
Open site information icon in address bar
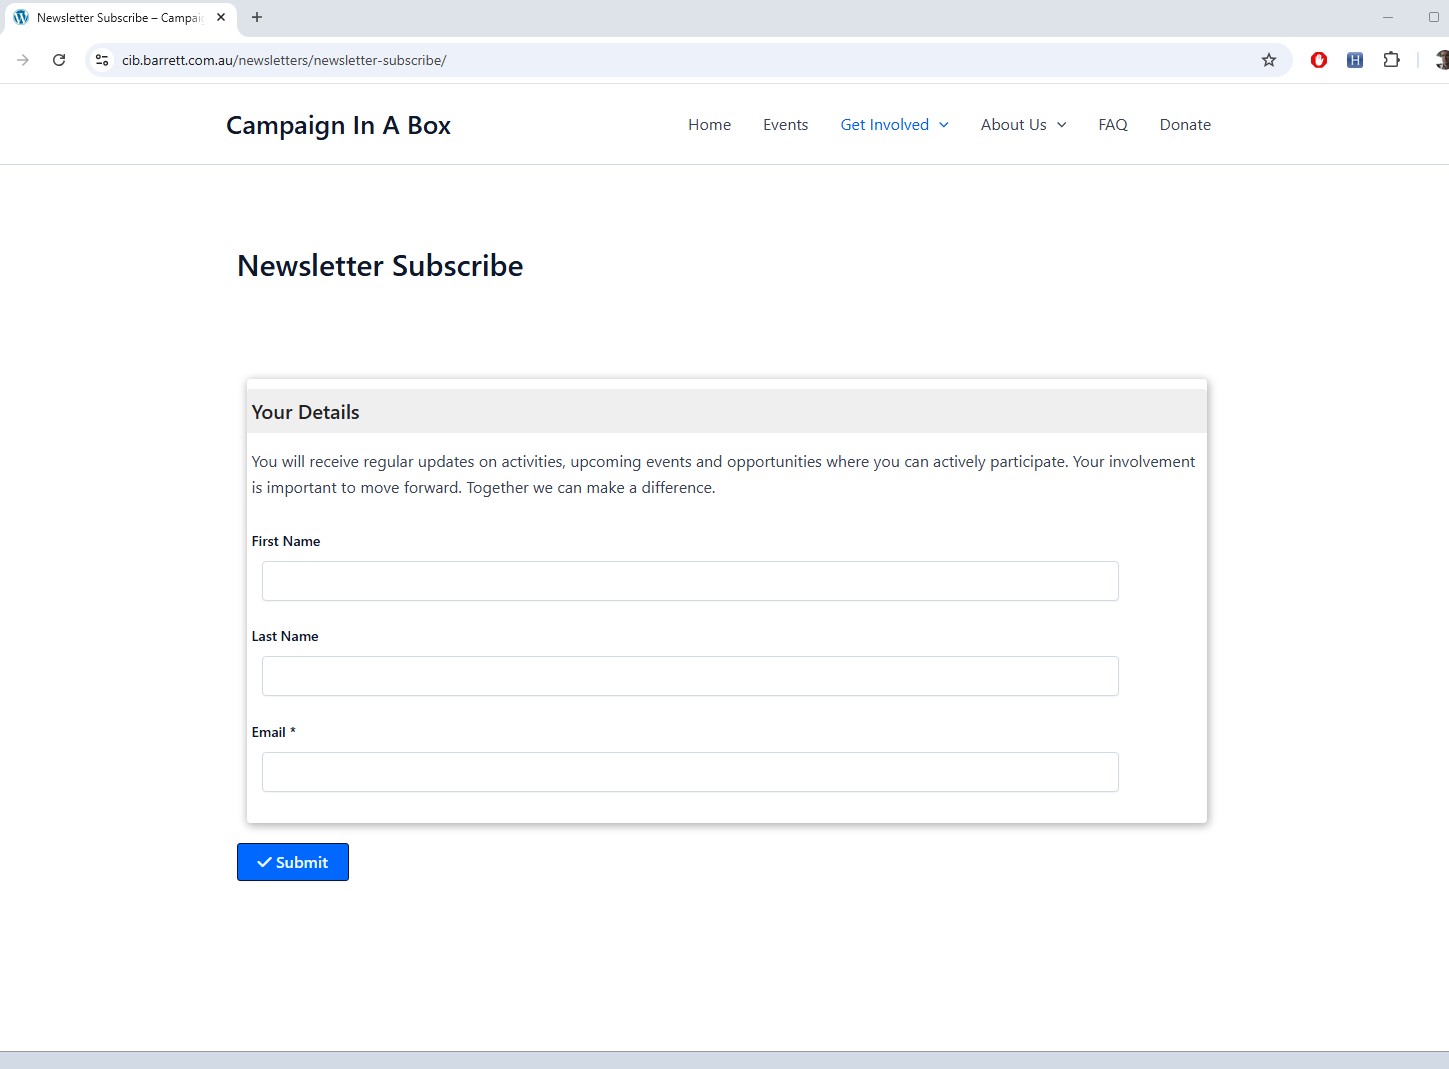tap(102, 60)
